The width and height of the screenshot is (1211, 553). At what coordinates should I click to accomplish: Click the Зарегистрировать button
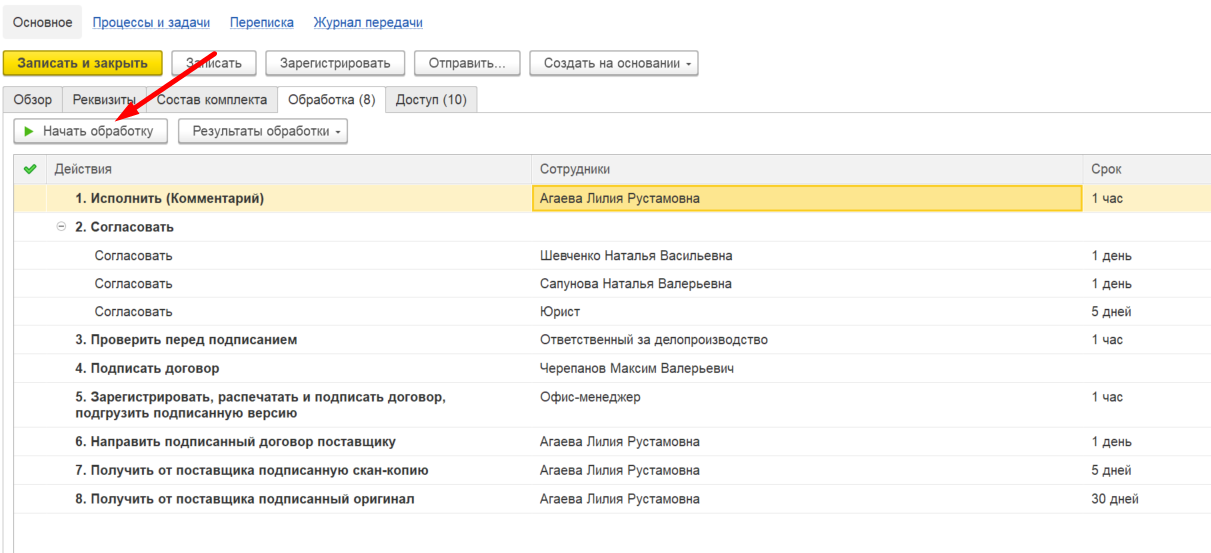[x=335, y=63]
